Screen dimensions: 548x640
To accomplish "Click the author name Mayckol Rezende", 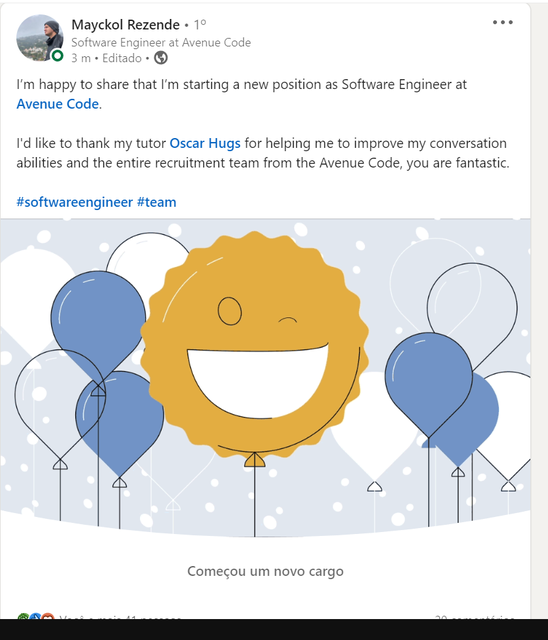I will click(126, 24).
